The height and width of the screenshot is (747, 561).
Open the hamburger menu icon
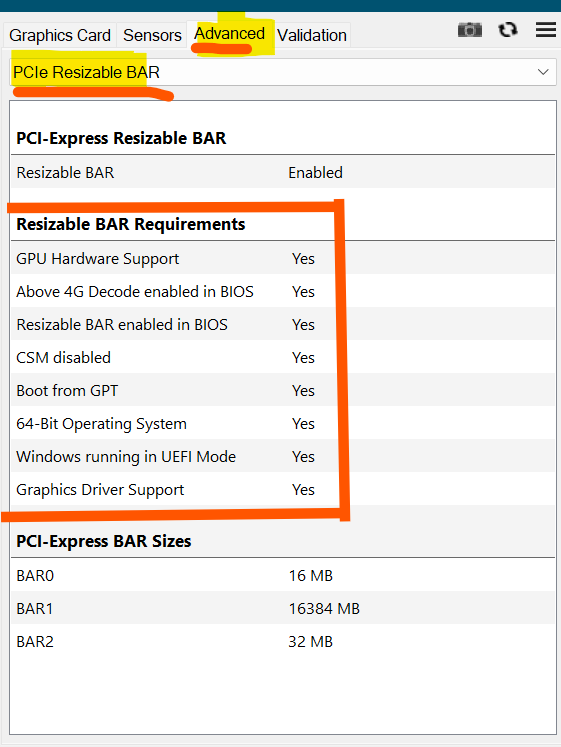pyautogui.click(x=546, y=30)
